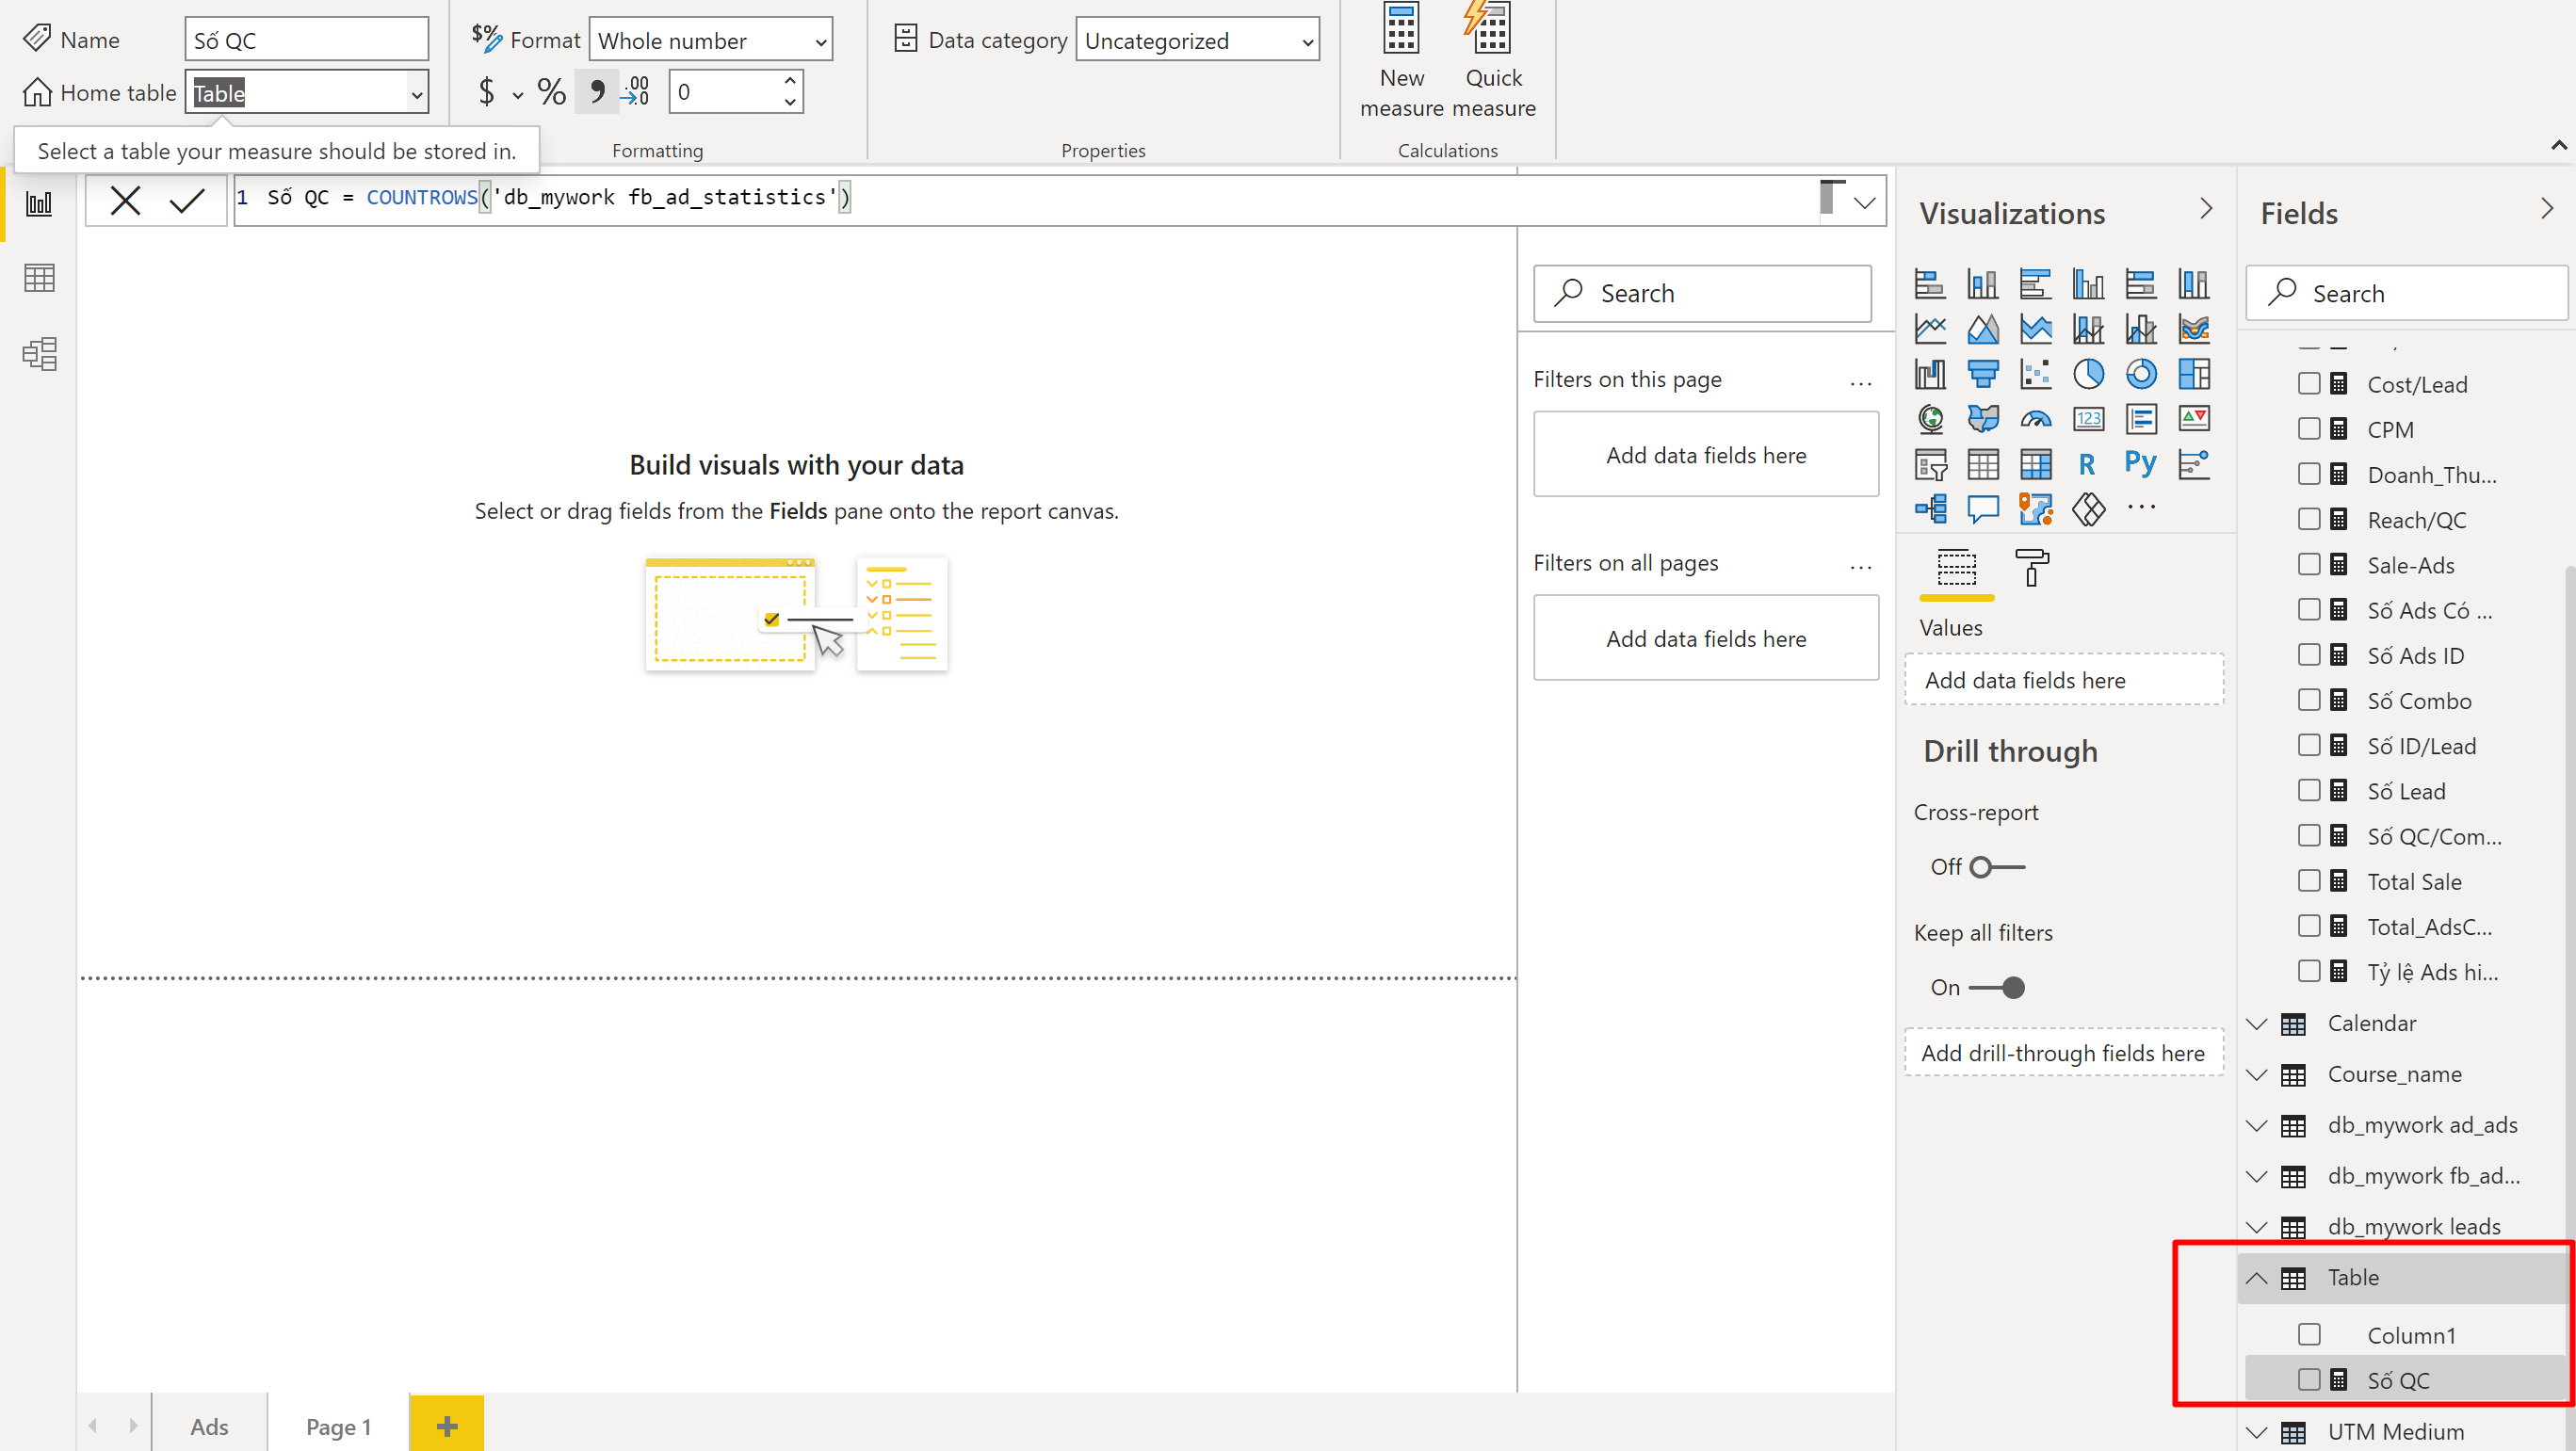Viewport: 2576px width, 1451px height.
Task: Check the Column1 field checkbox
Action: pos(2309,1334)
